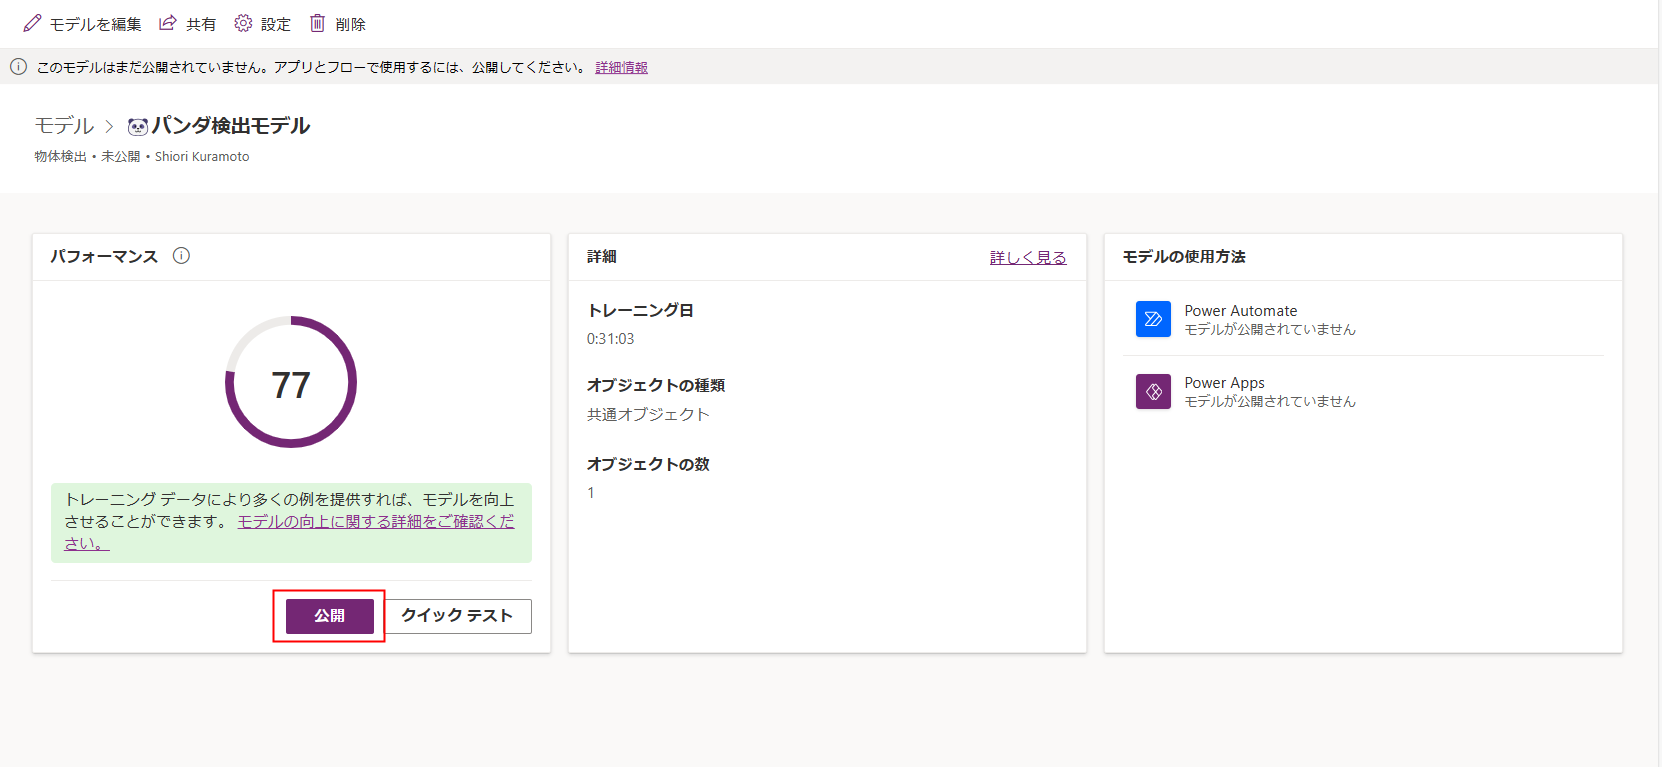Click the breadcrumb chevron separator
The width and height of the screenshot is (1662, 767).
(110, 127)
